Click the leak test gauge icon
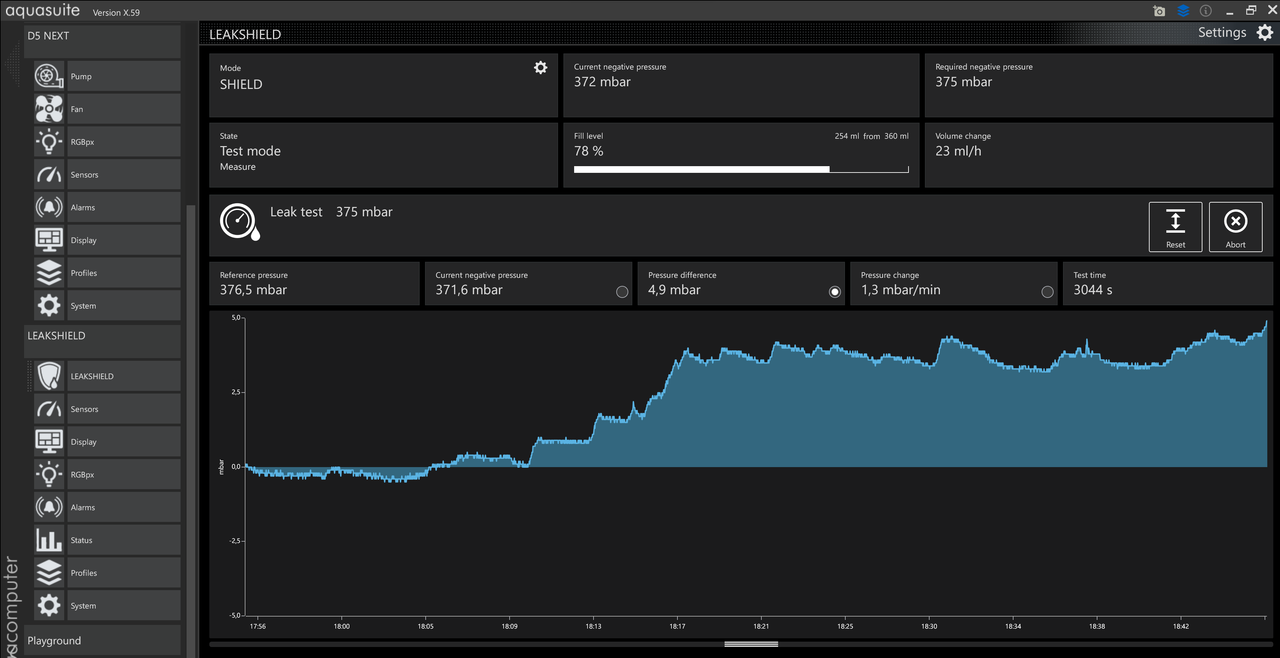 tap(240, 222)
